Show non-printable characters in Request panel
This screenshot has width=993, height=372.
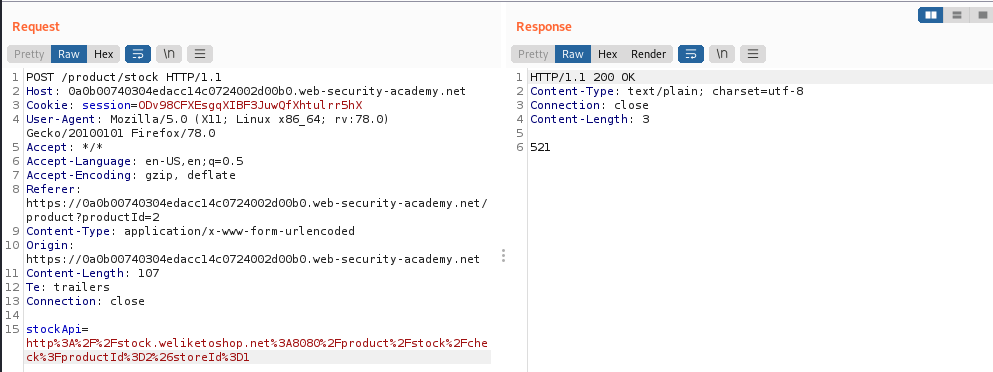pyautogui.click(x=168, y=54)
